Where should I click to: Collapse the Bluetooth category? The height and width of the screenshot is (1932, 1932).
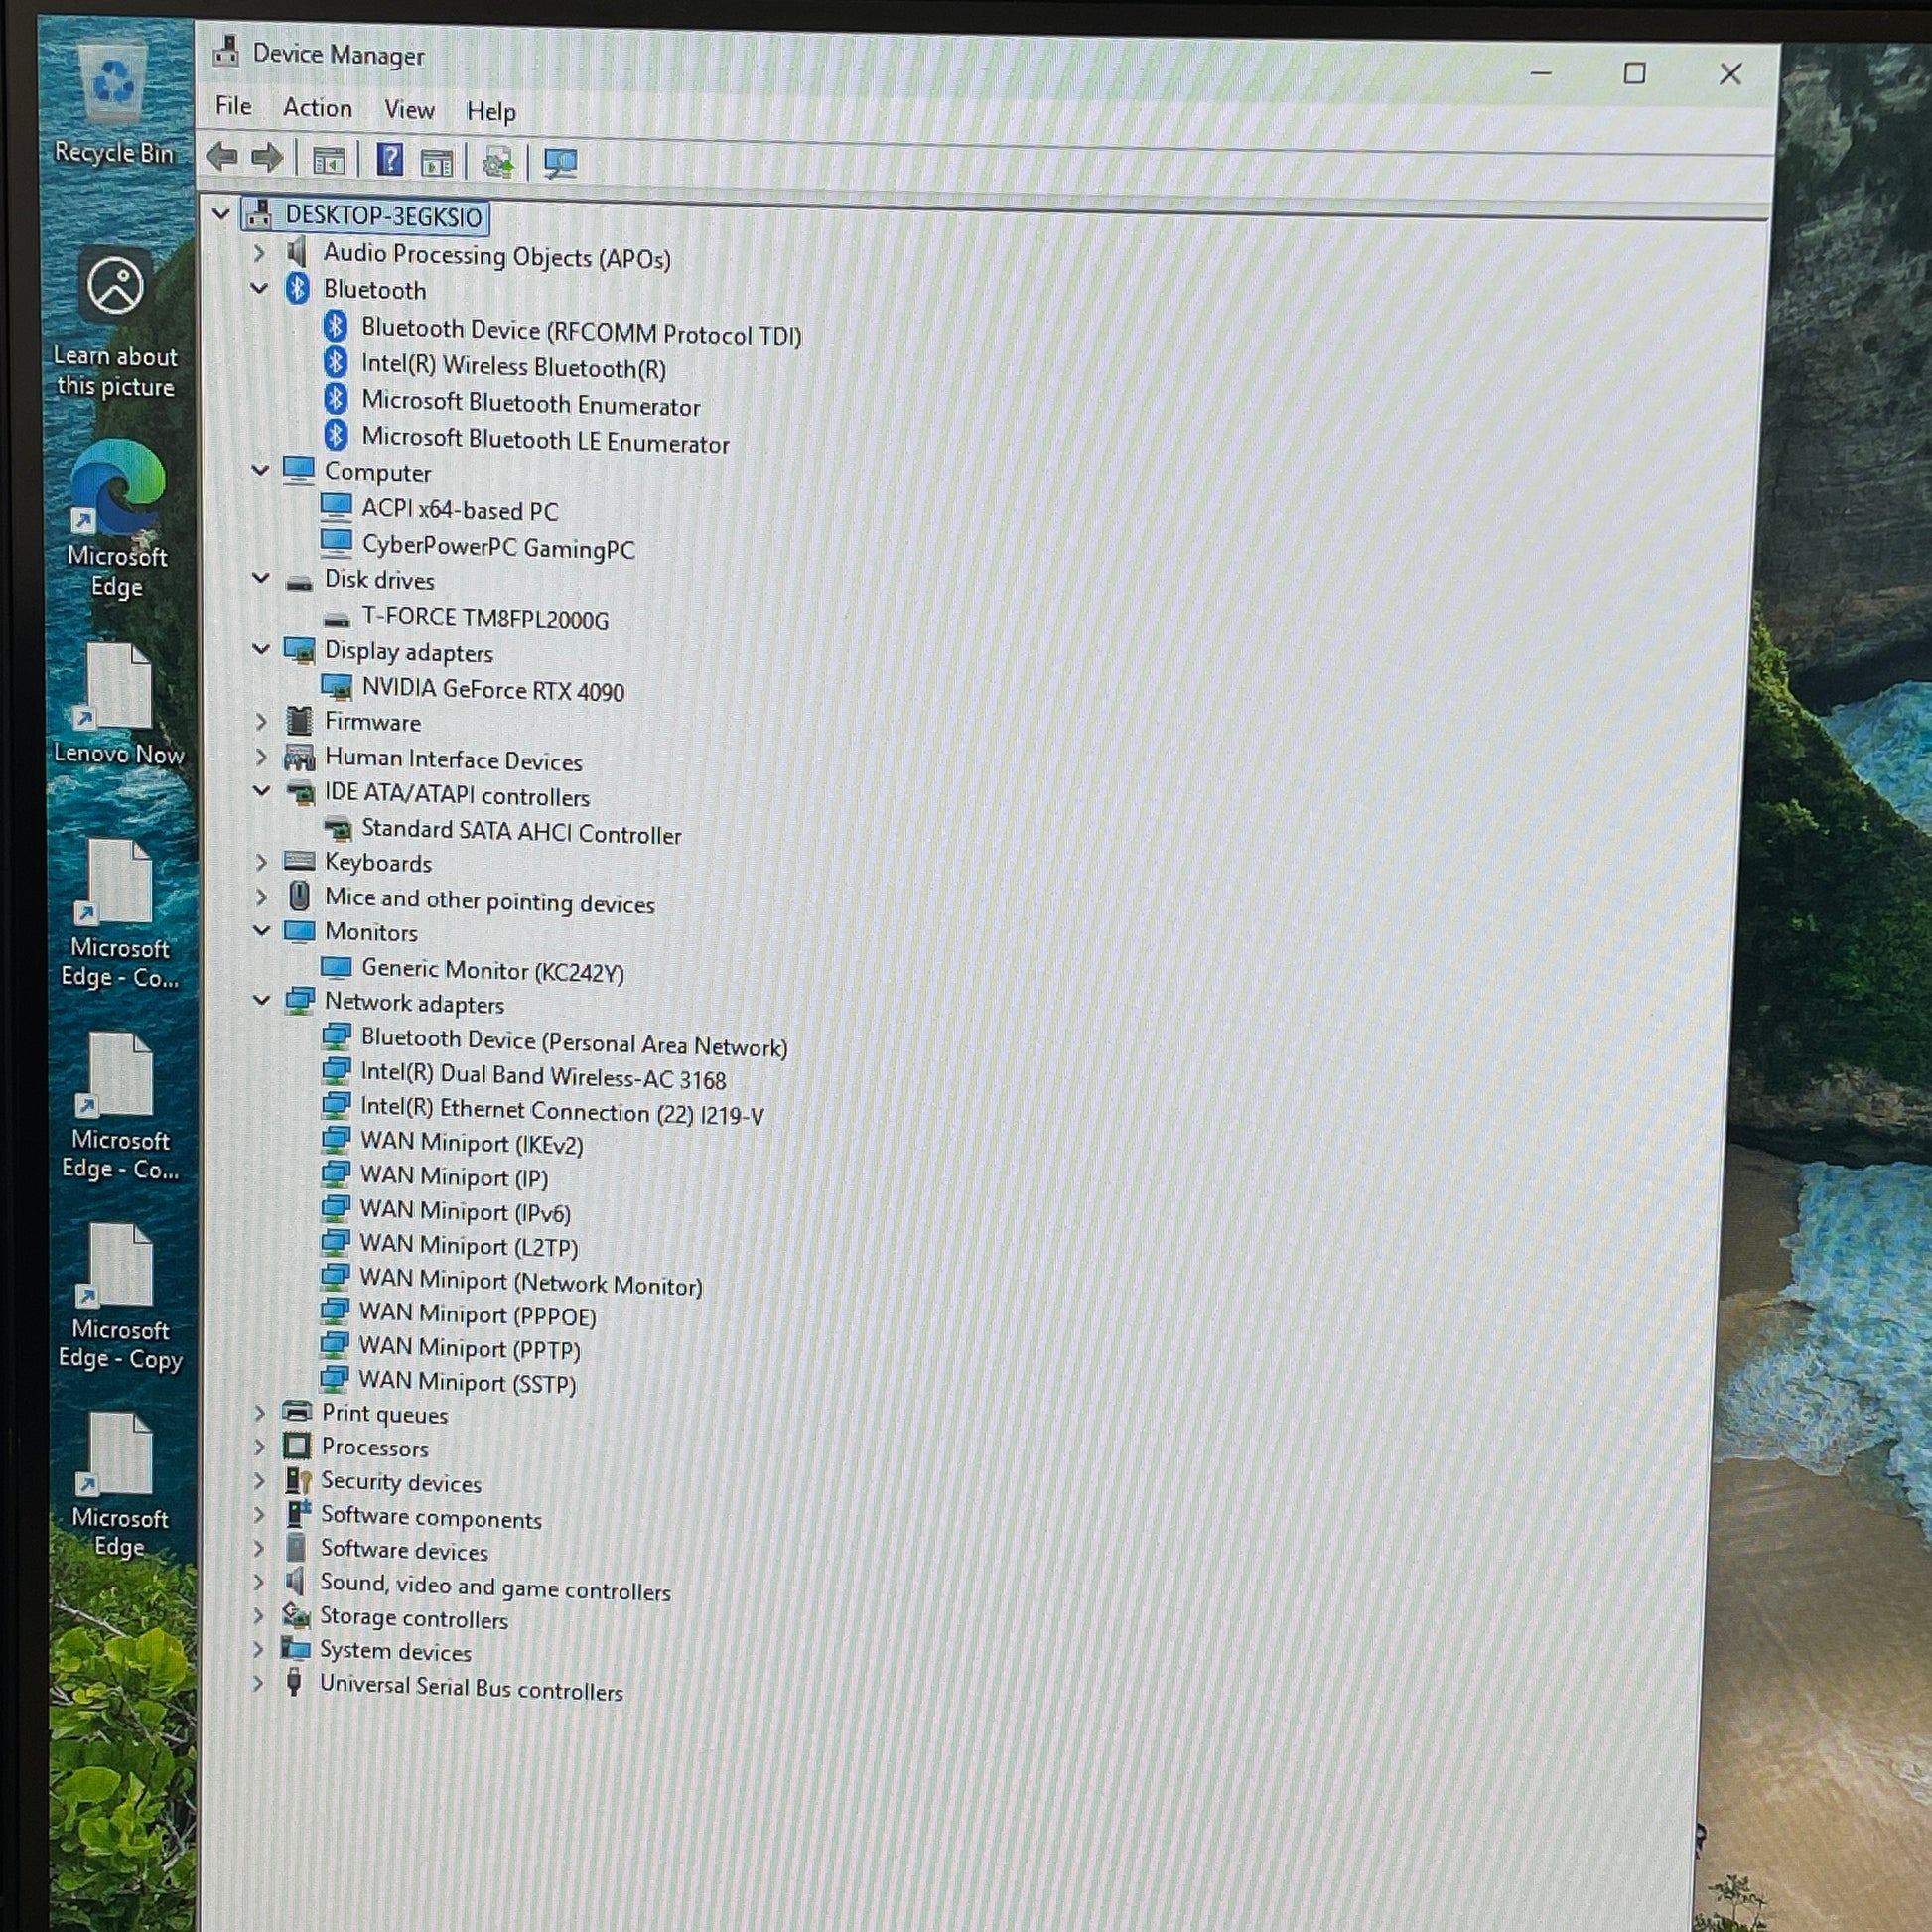260,289
